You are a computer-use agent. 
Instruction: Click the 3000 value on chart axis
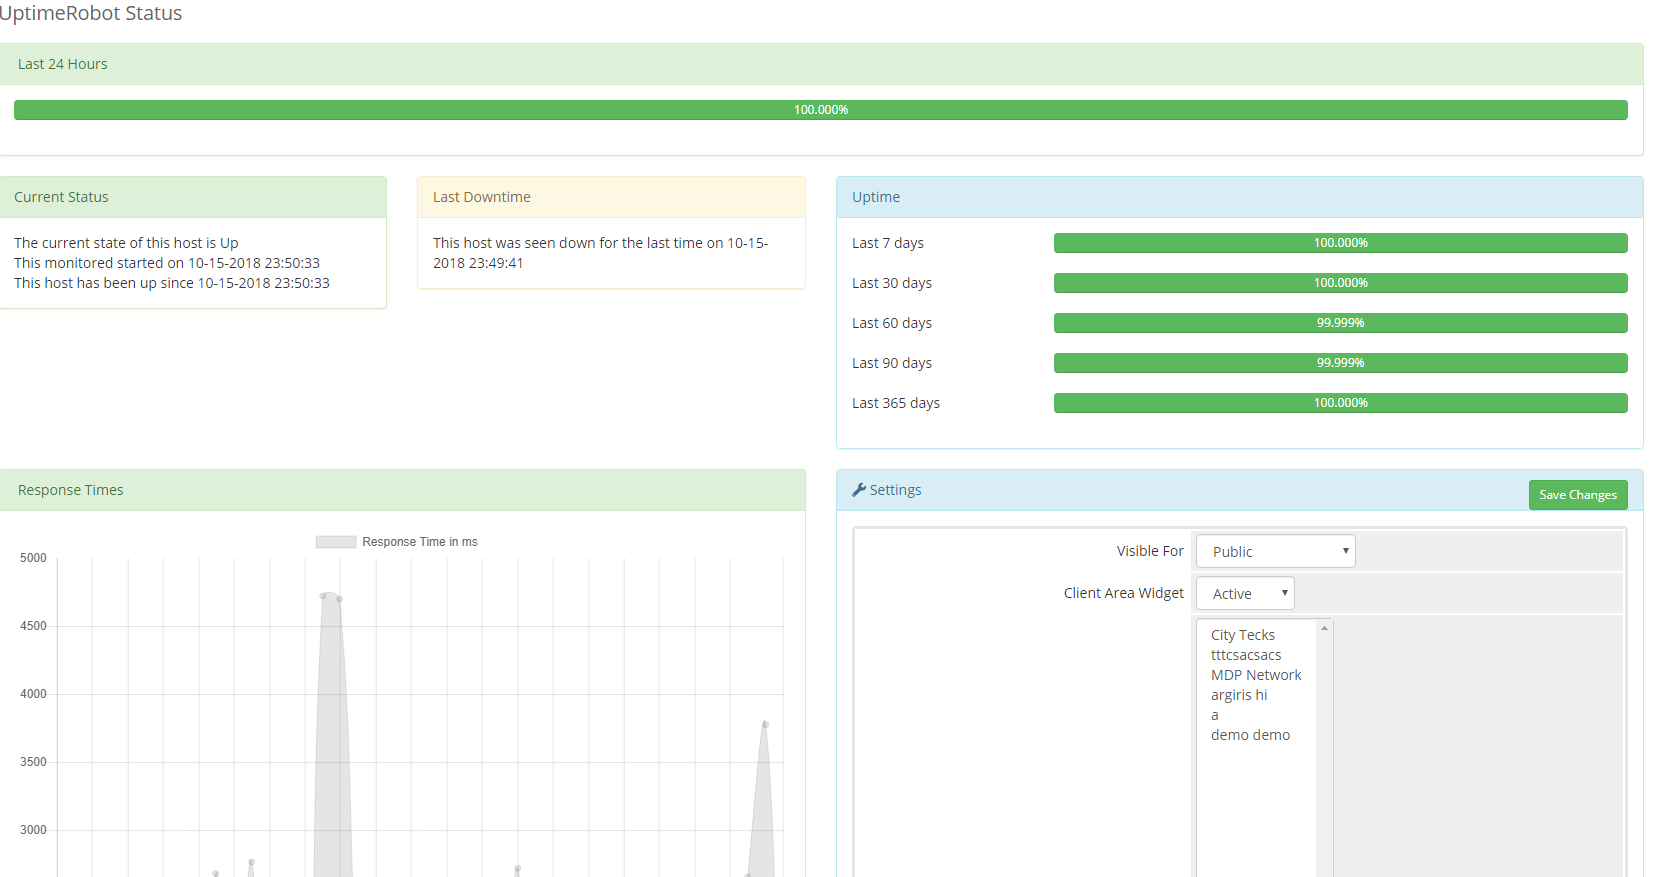tap(33, 830)
